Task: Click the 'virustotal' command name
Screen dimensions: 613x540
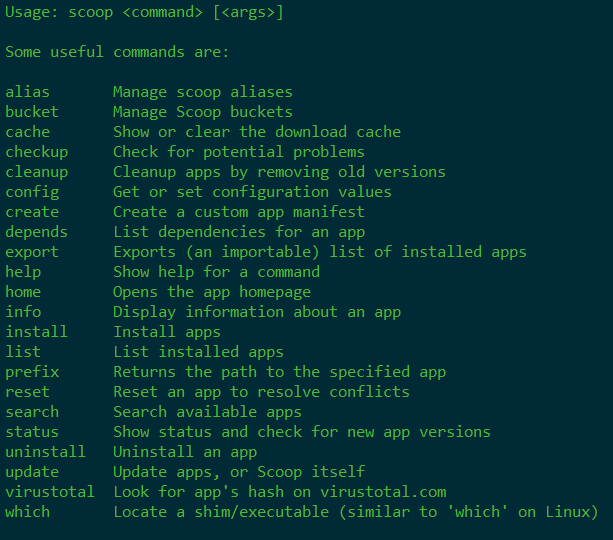Action: 50,492
